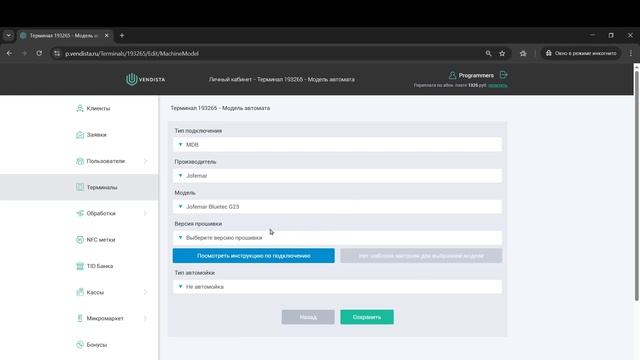Open the Тип подключения MDB dropdown
The image size is (640, 360).
pos(337,144)
